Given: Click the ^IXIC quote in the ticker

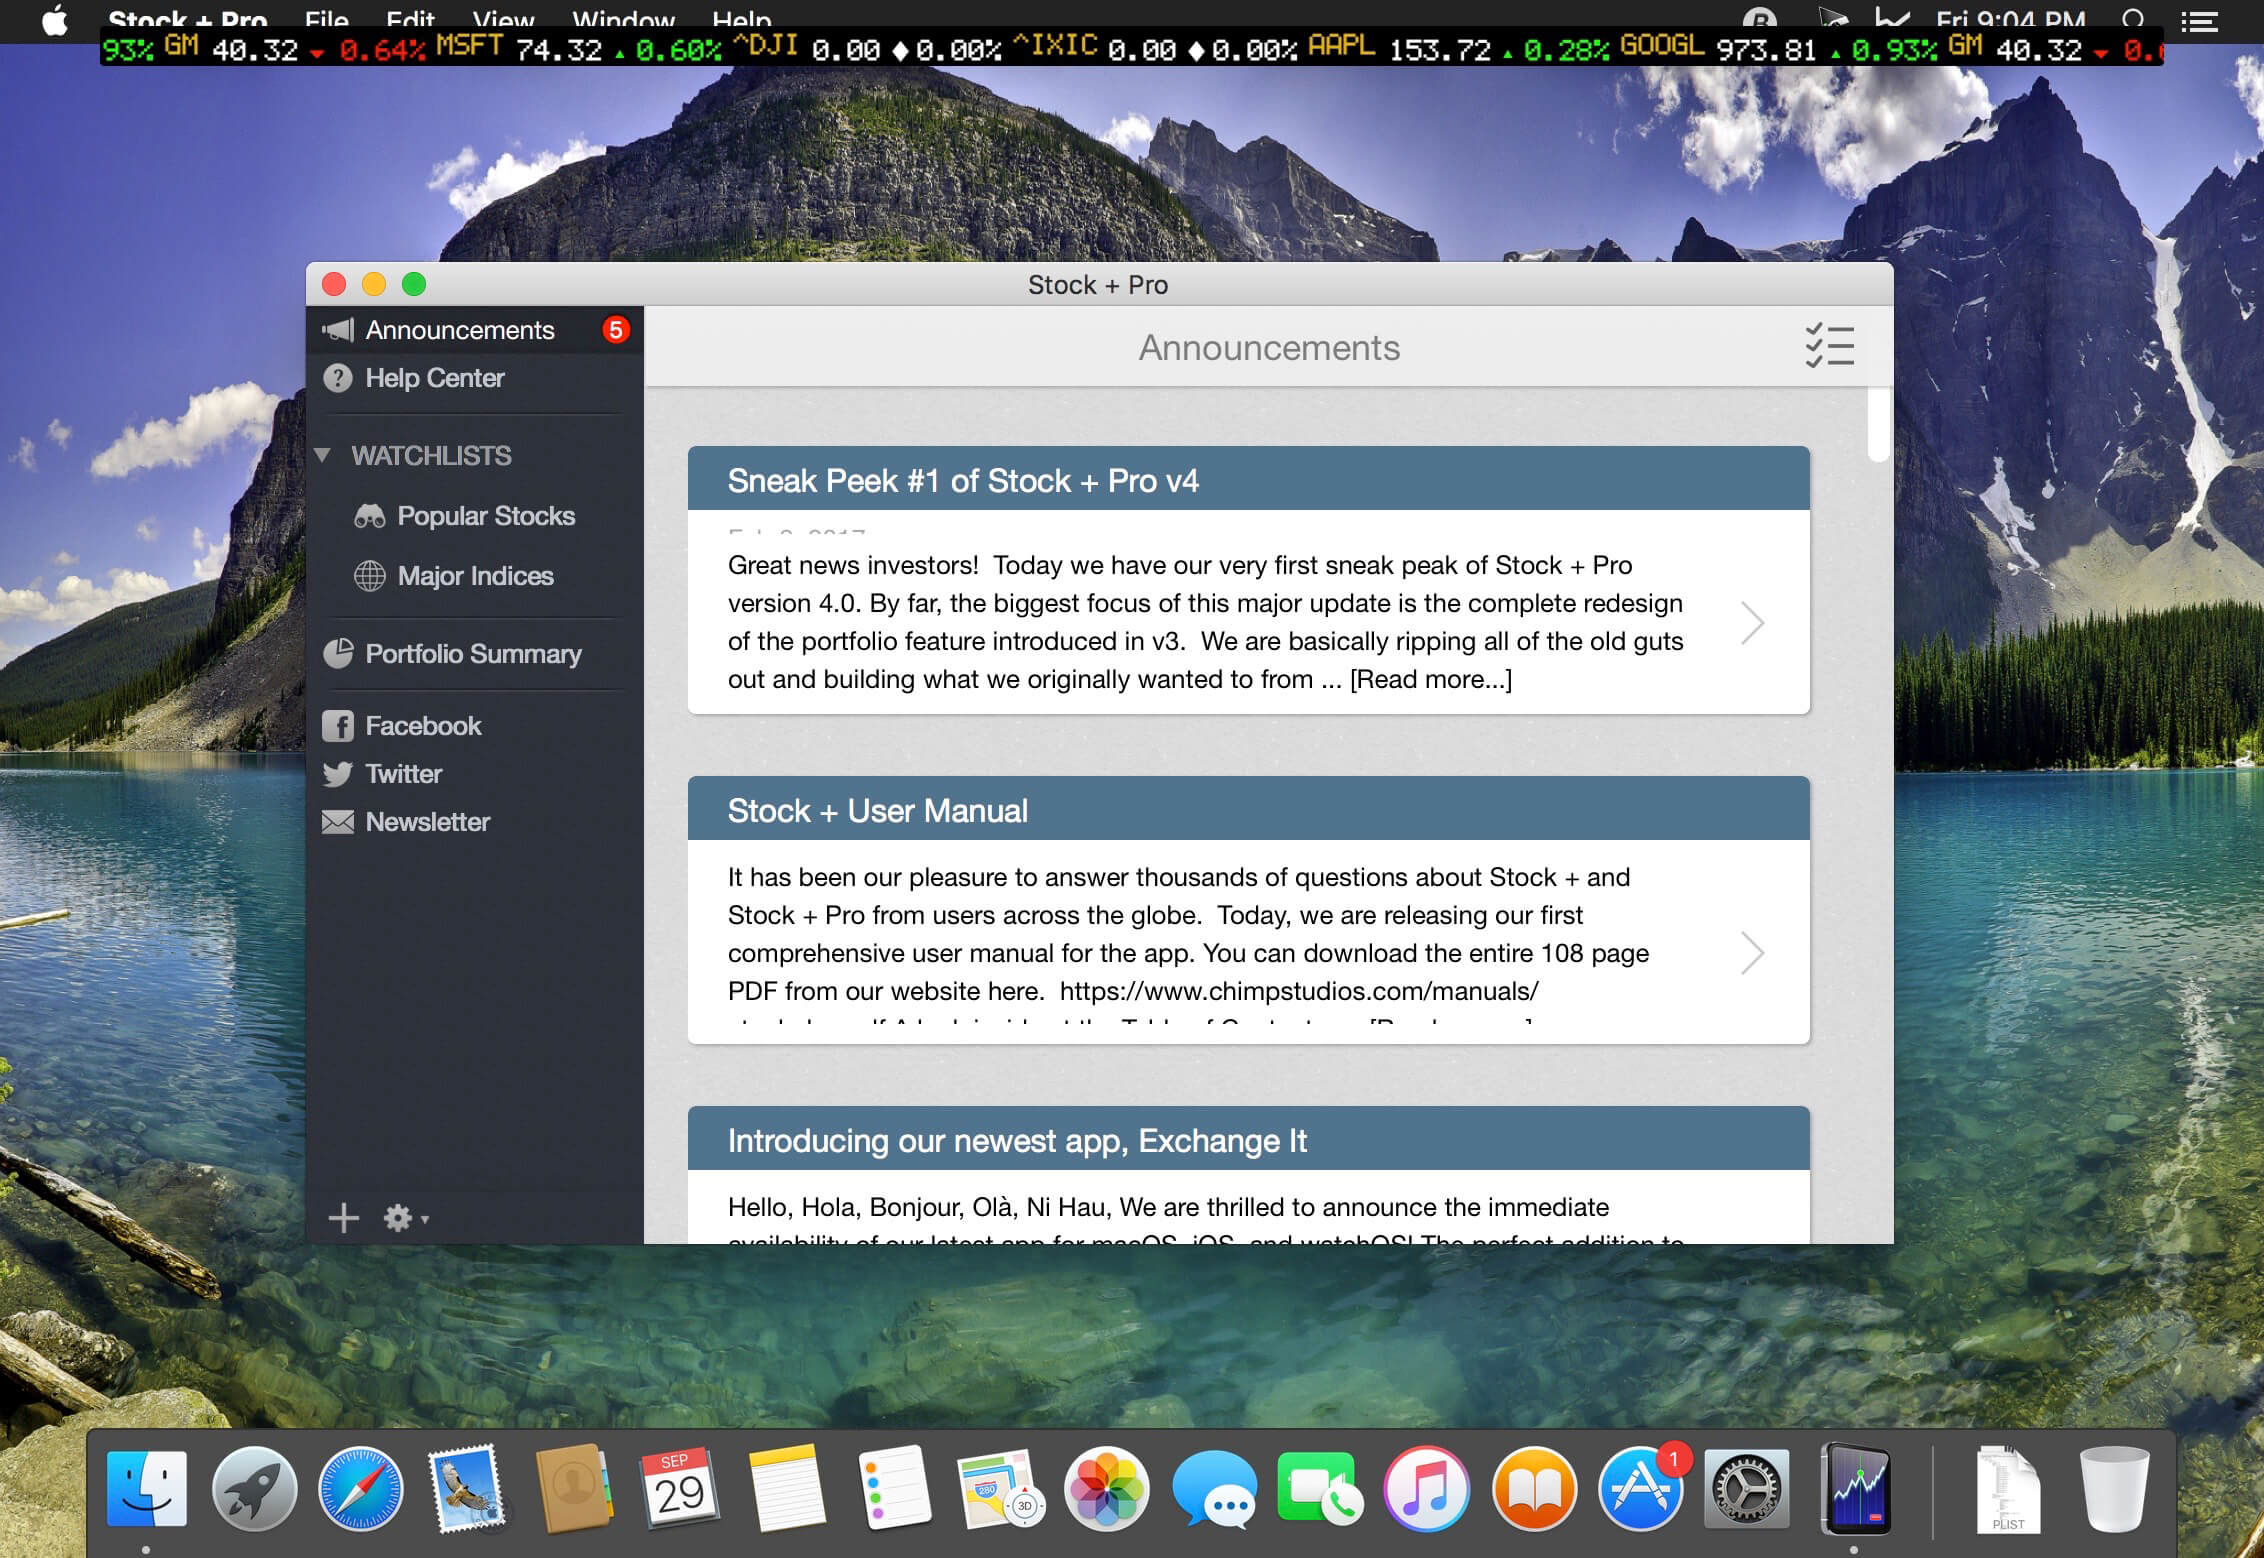Looking at the screenshot, I should (x=1155, y=48).
